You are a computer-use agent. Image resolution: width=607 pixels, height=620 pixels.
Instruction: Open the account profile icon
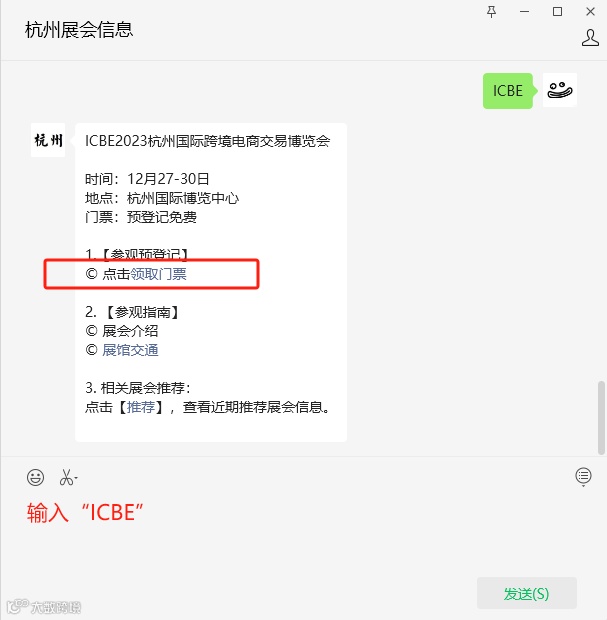pyautogui.click(x=590, y=38)
